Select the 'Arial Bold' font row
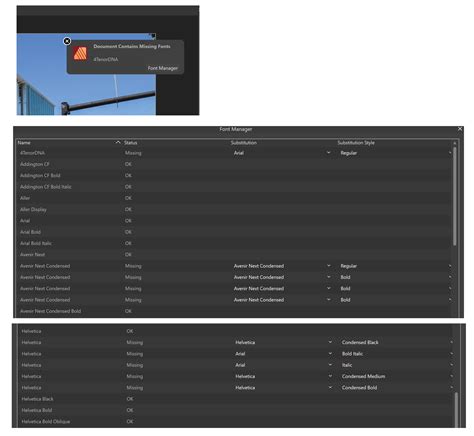 coord(234,232)
